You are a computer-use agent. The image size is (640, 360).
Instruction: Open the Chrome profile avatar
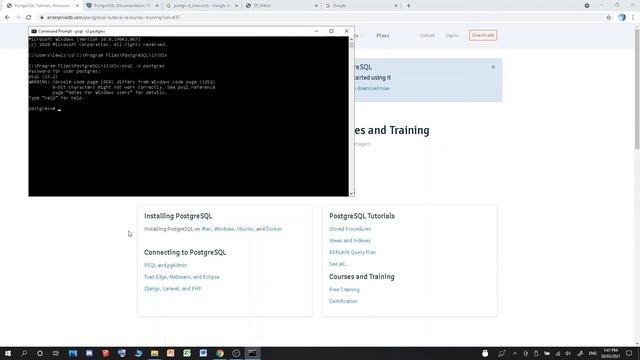click(622, 18)
